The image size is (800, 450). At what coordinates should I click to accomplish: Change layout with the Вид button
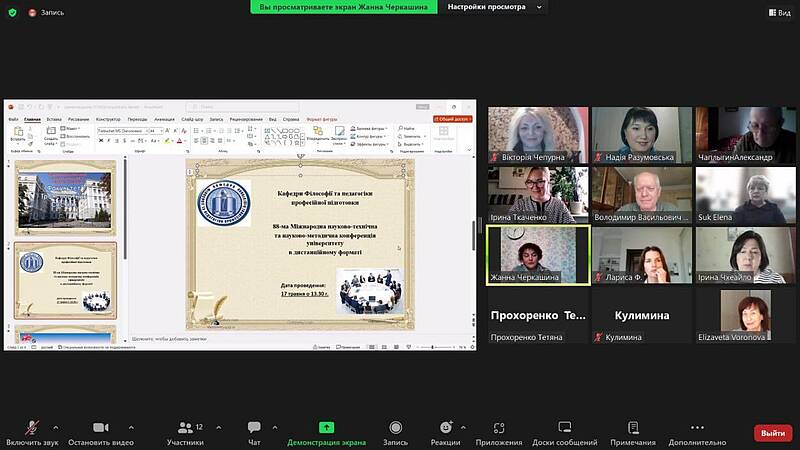[x=780, y=12]
